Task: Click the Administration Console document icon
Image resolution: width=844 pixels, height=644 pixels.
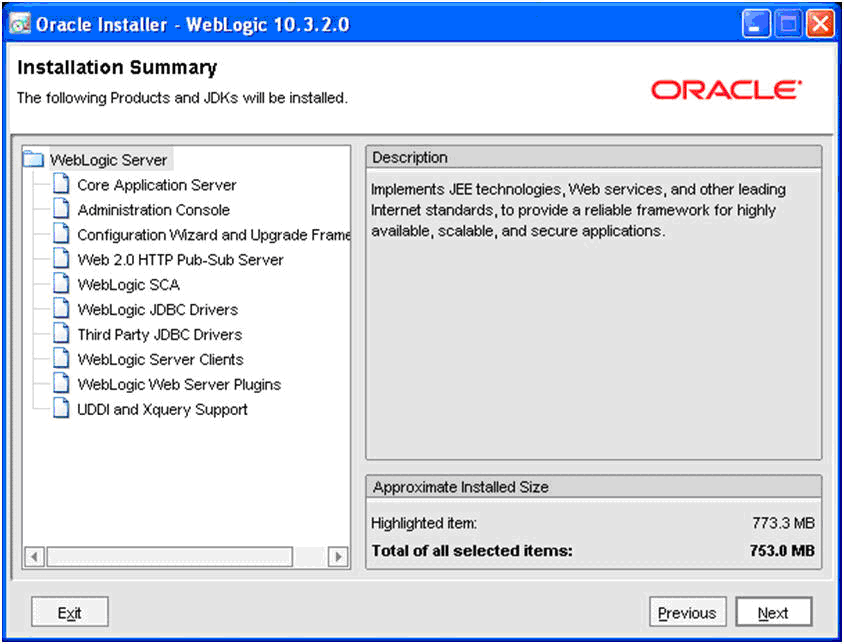Action: coord(61,209)
